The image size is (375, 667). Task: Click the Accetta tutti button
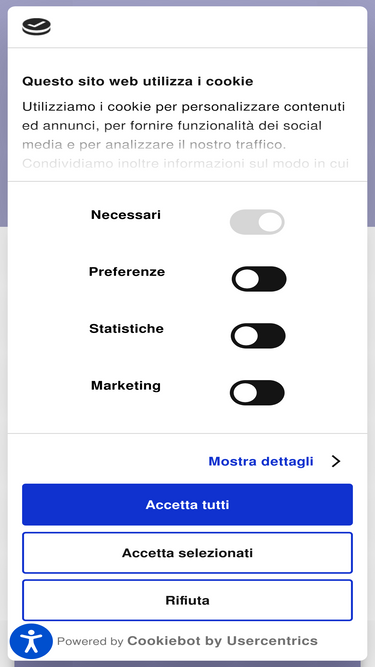(188, 505)
